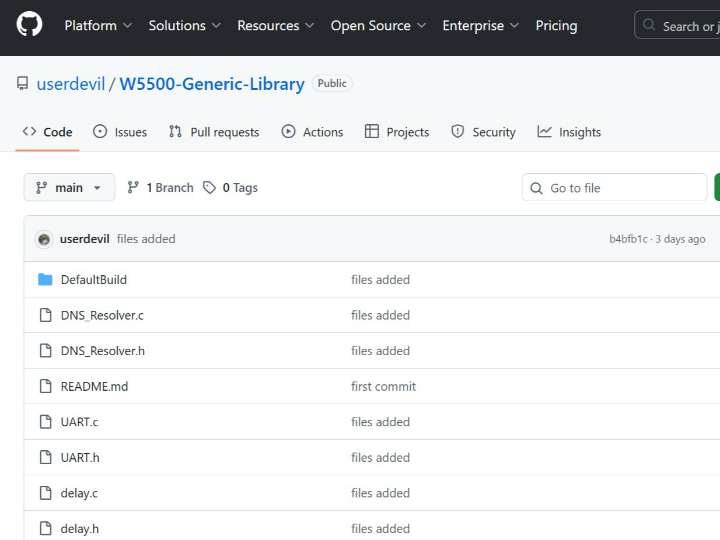Click userdevil's avatar in the commit row
This screenshot has height=540, width=720.
44,239
